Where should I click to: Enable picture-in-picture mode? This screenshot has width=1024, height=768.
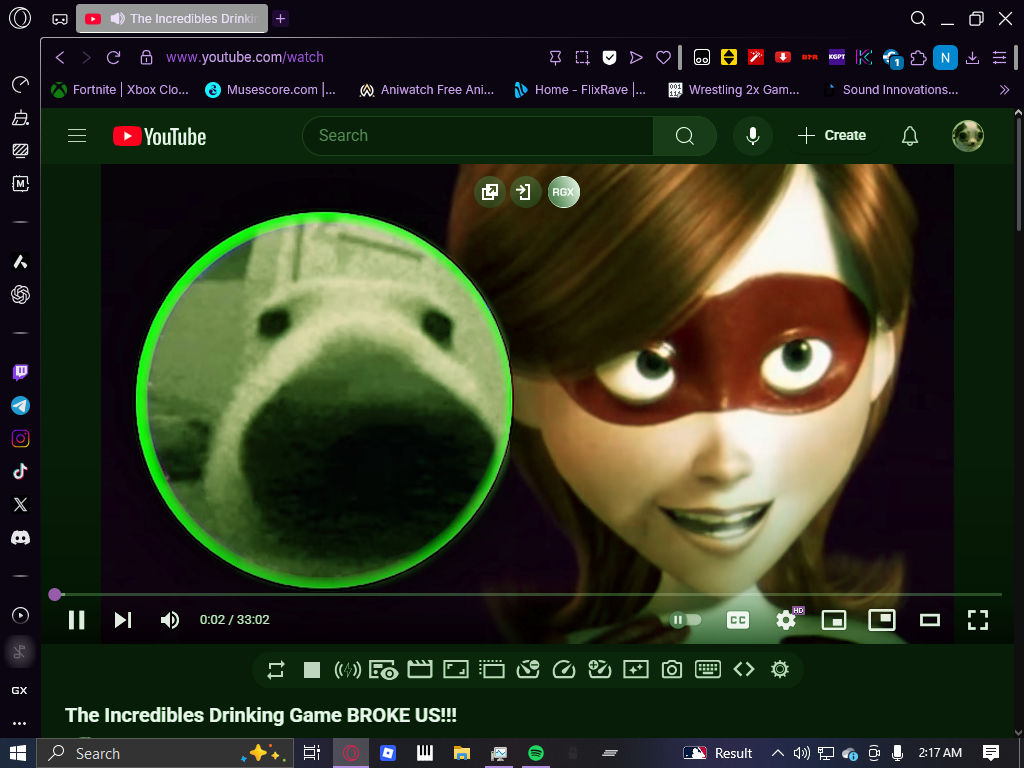pos(882,620)
